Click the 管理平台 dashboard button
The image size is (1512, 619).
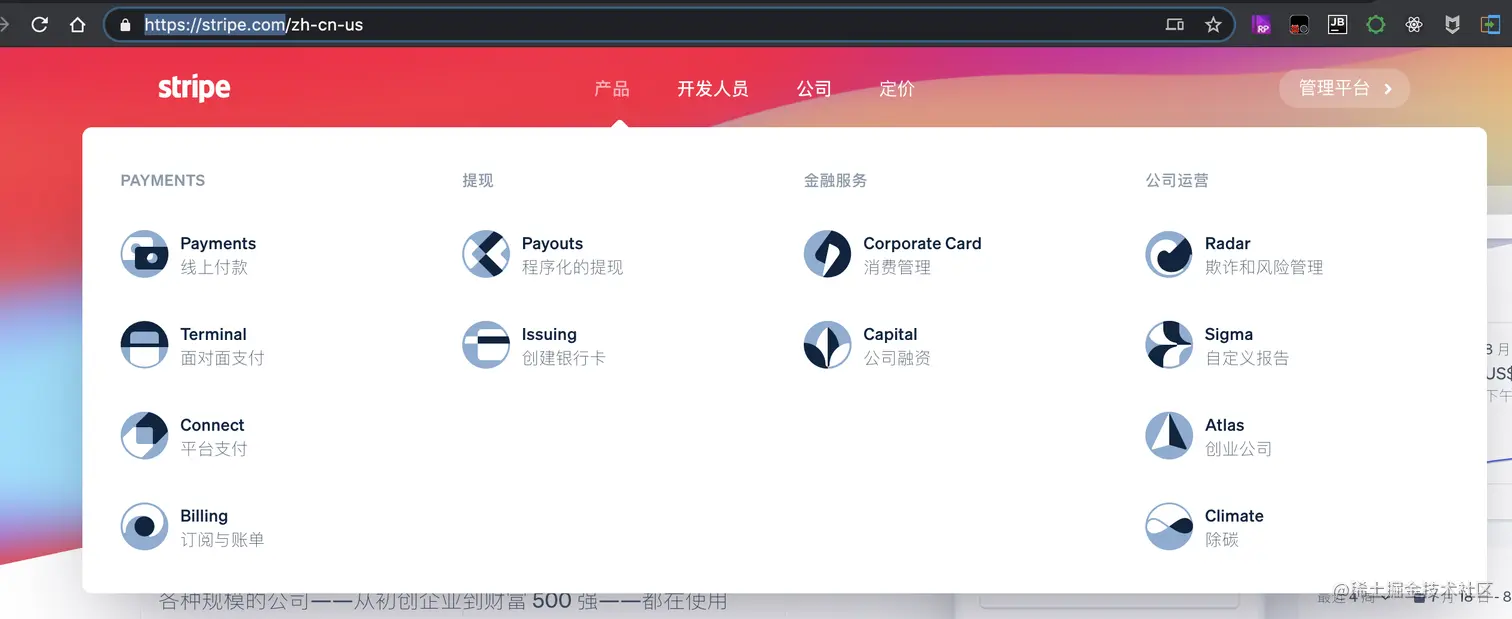pos(1344,88)
